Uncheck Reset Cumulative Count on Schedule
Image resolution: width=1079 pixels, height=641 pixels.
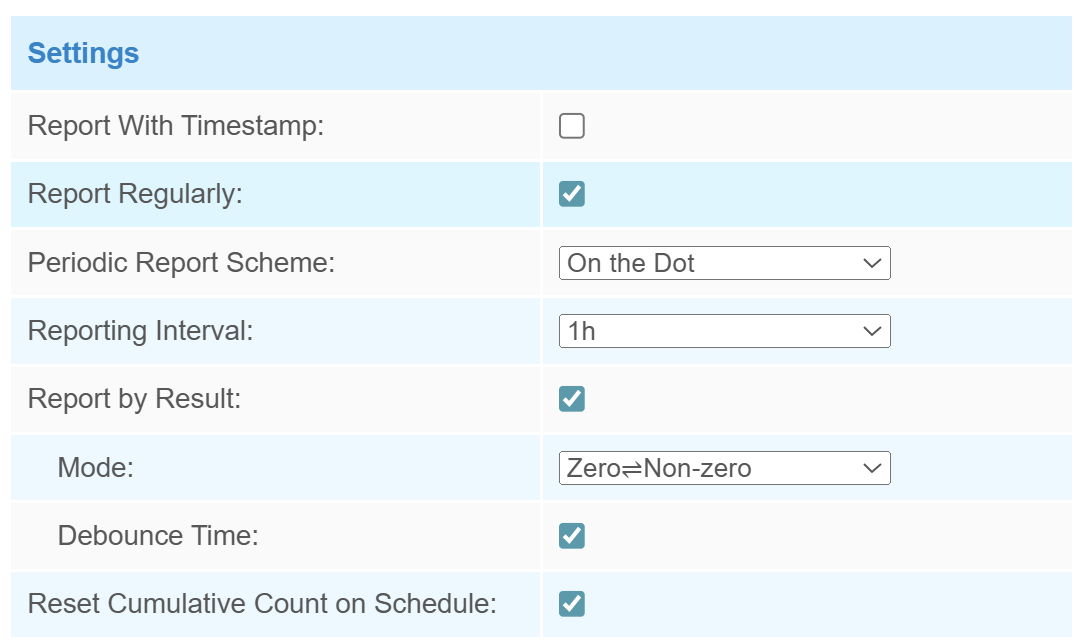(x=571, y=604)
